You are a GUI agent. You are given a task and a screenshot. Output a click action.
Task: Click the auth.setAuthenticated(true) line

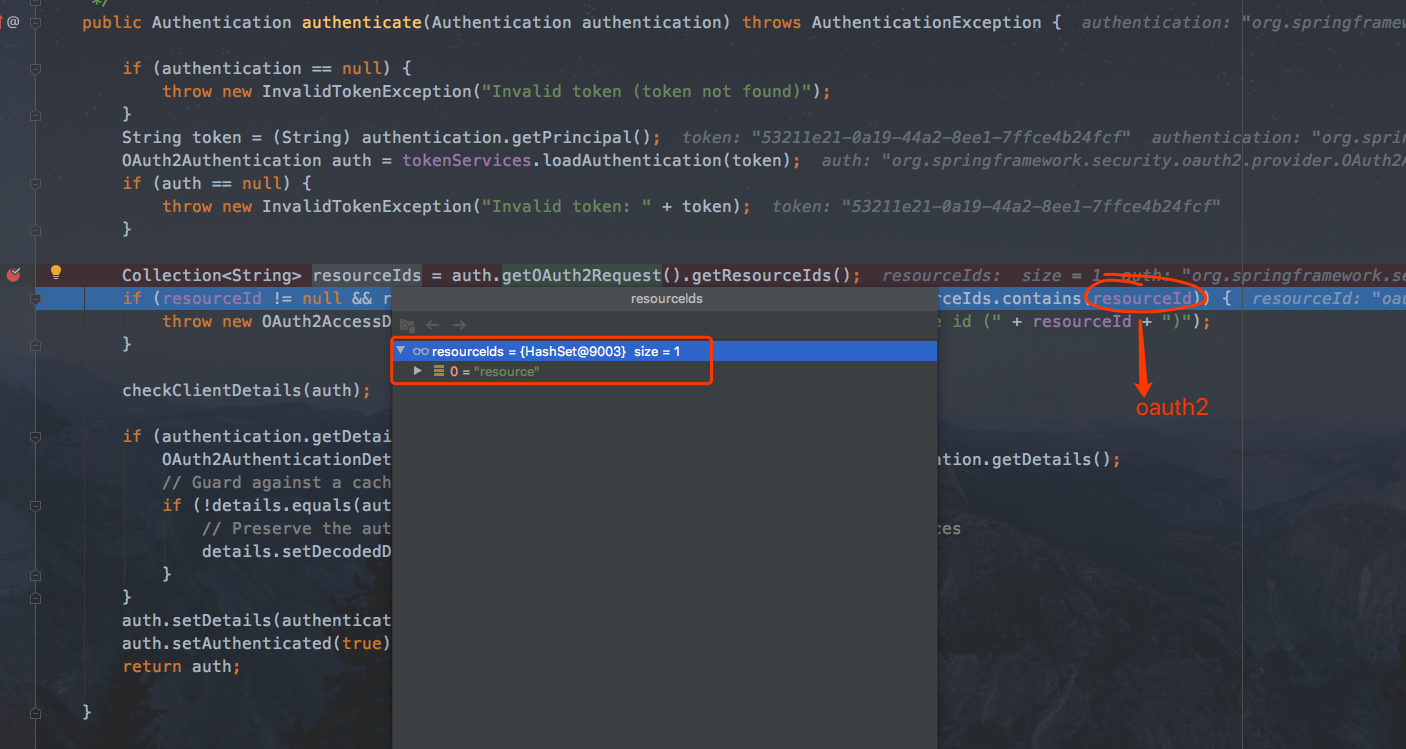(257, 643)
